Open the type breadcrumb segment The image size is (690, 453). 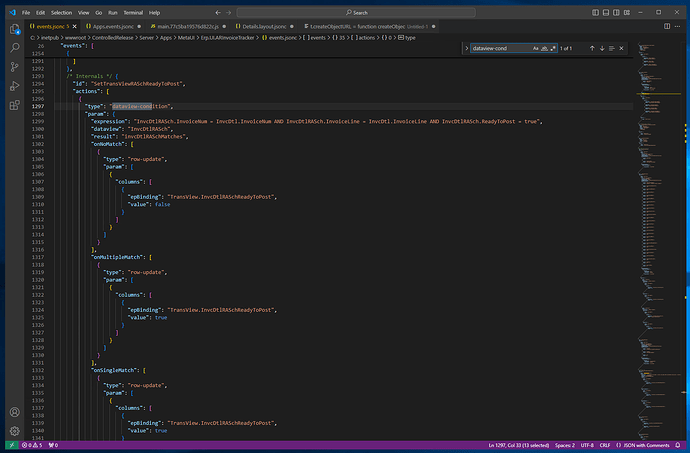(x=407, y=38)
